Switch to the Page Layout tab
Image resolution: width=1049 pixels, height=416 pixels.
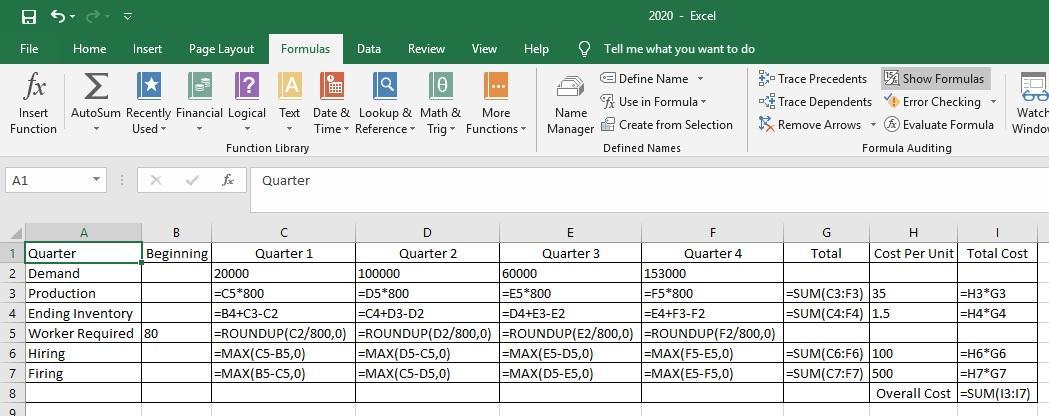click(x=221, y=49)
